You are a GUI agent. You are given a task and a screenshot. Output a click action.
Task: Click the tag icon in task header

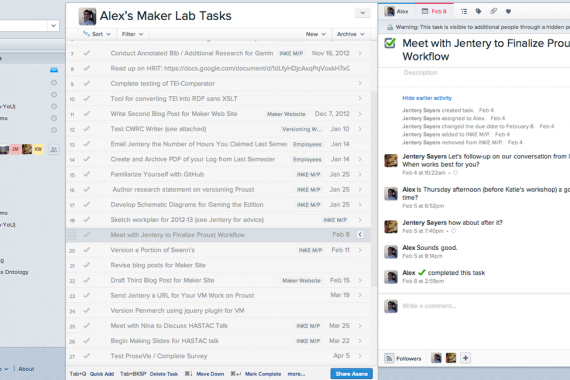click(x=478, y=12)
